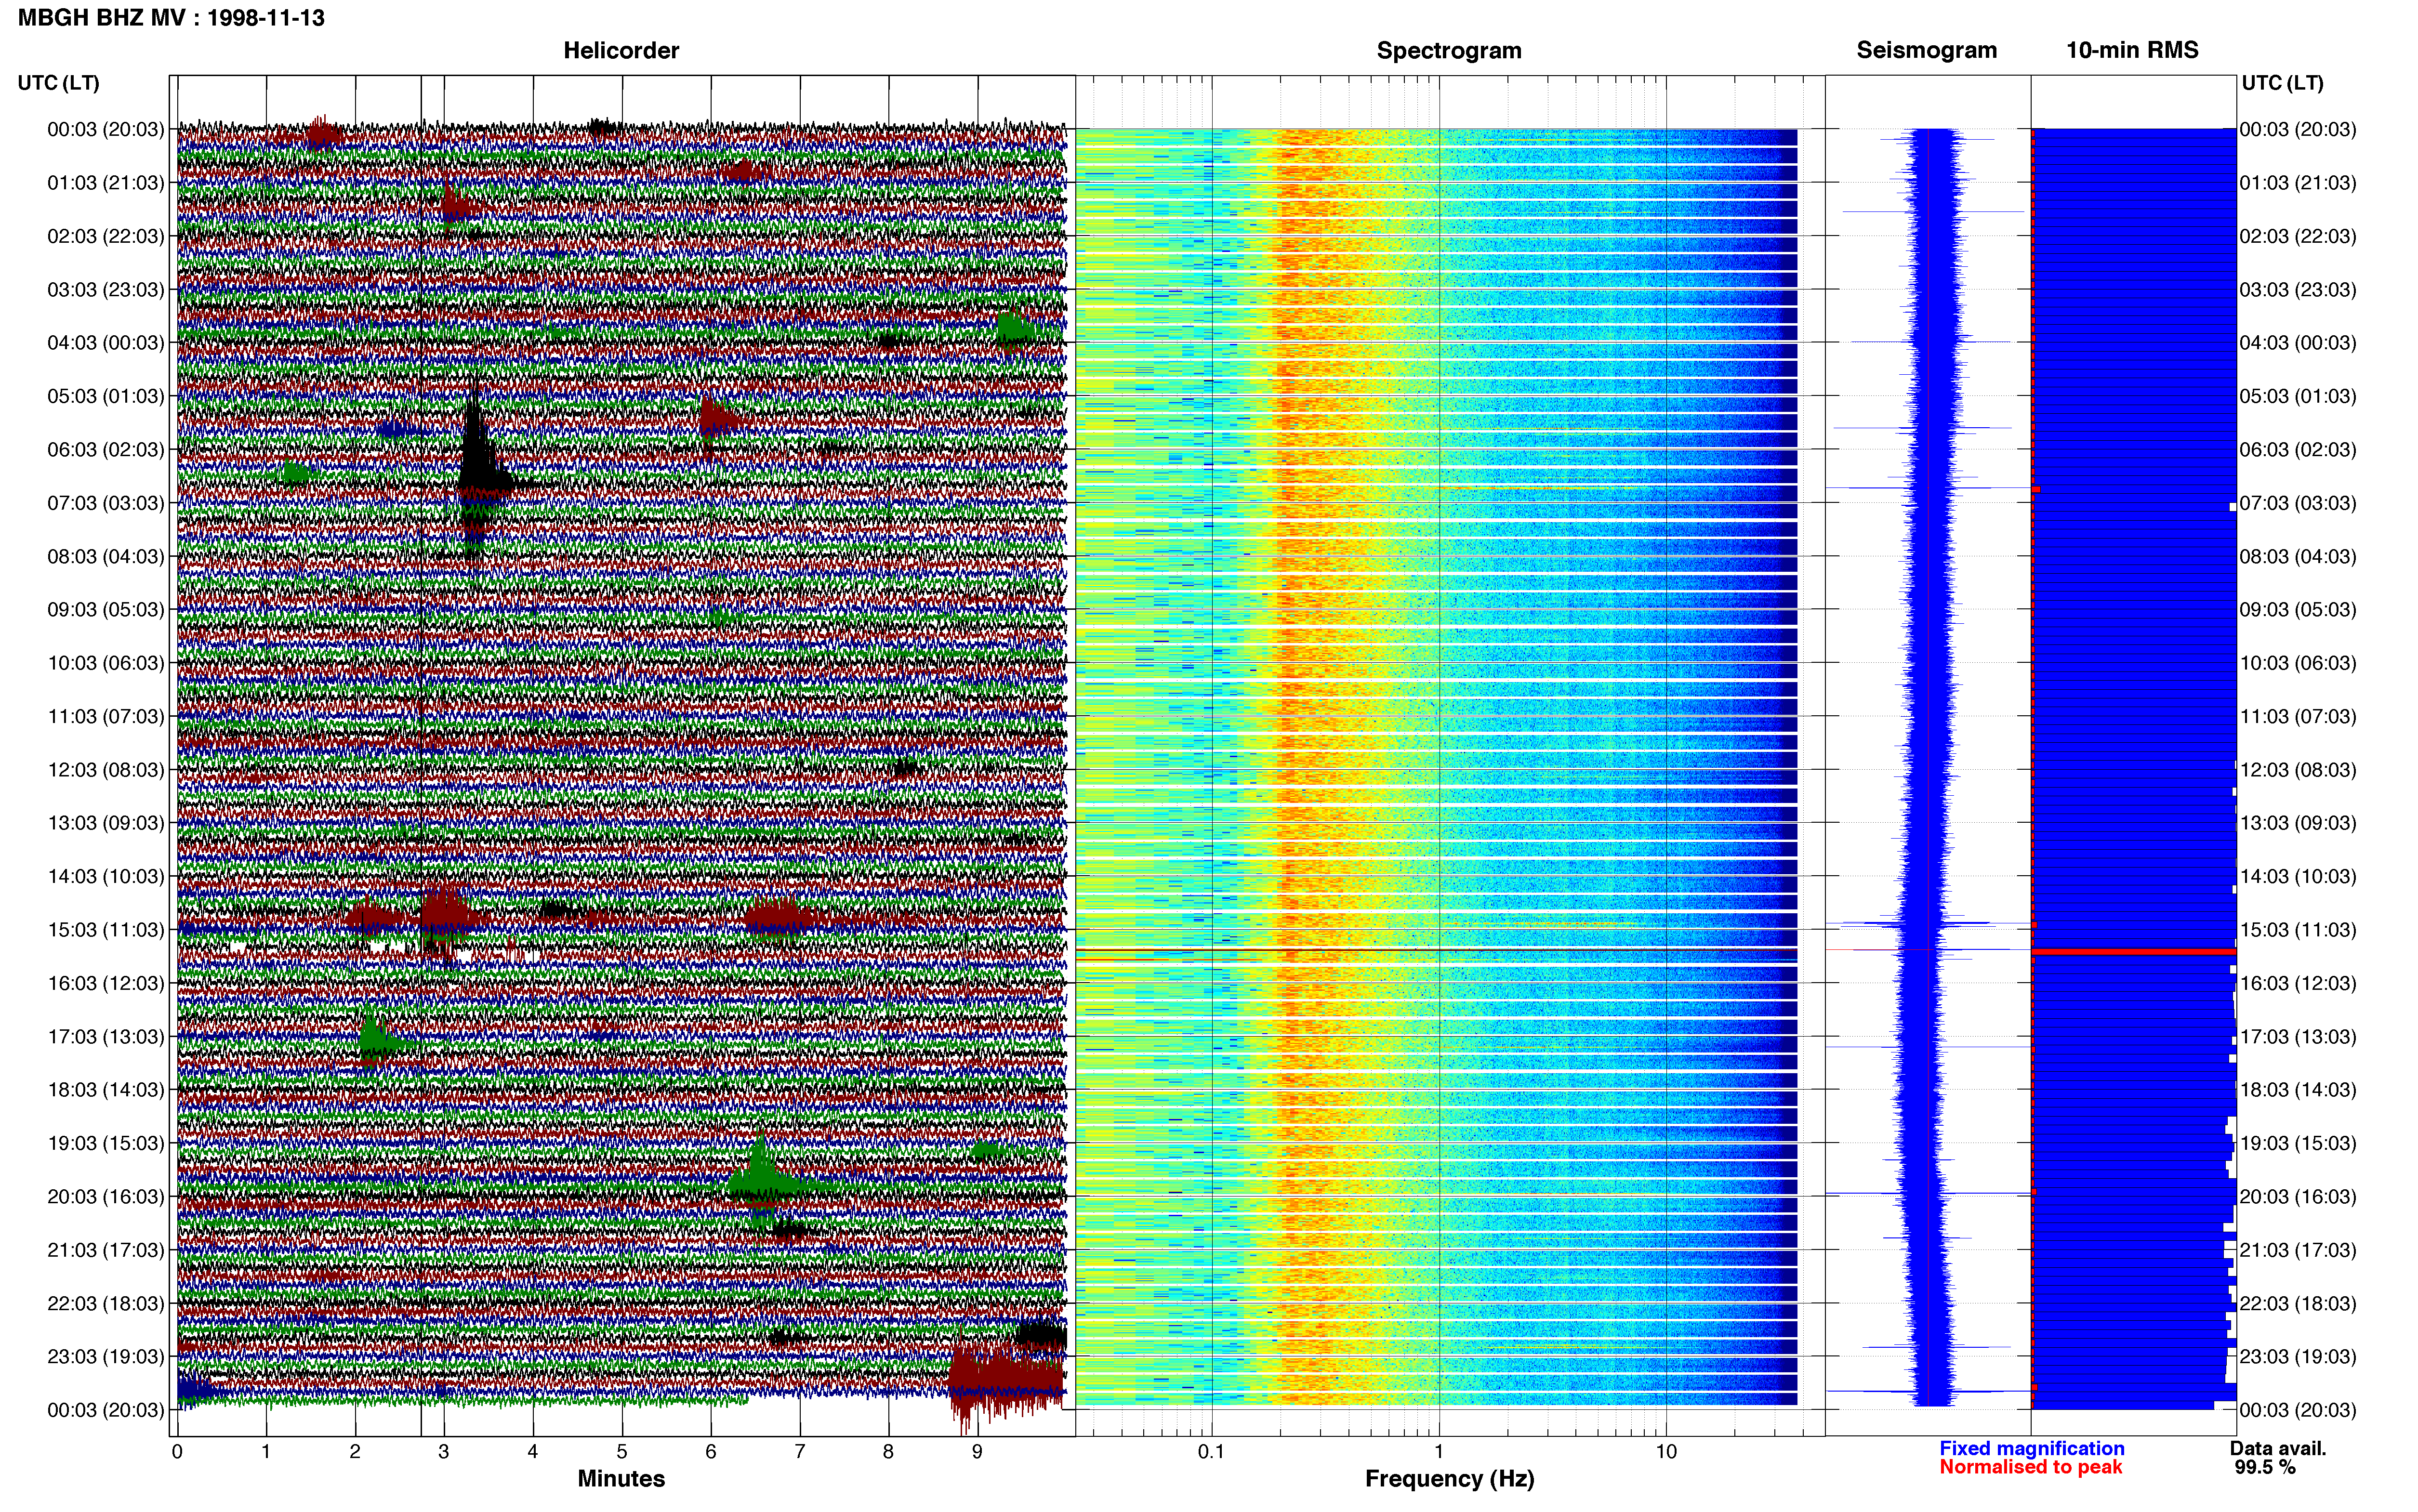
Task: Click the right time label 20:03 (16:03)
Action: pos(2298,1197)
